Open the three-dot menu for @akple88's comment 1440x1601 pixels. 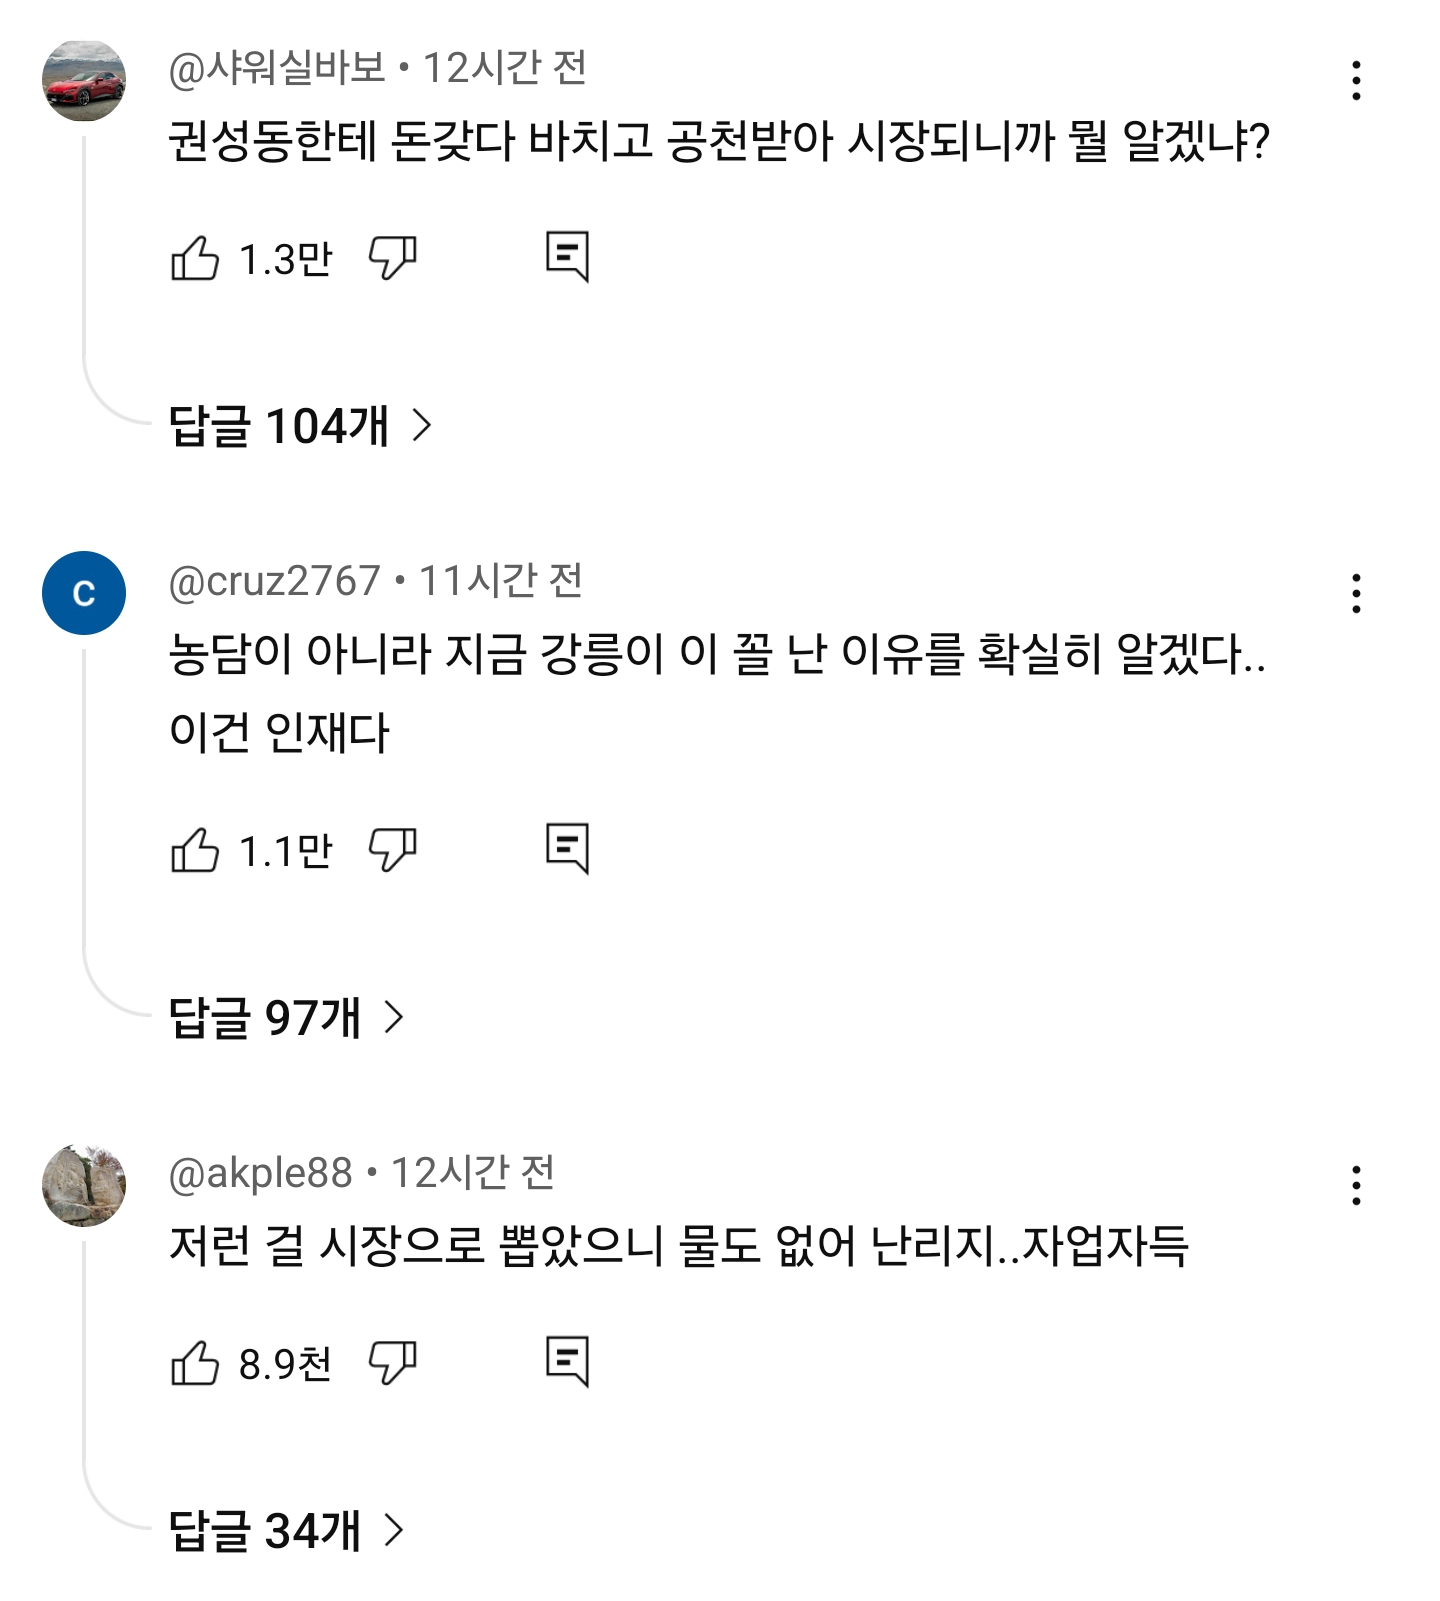point(1356,1185)
